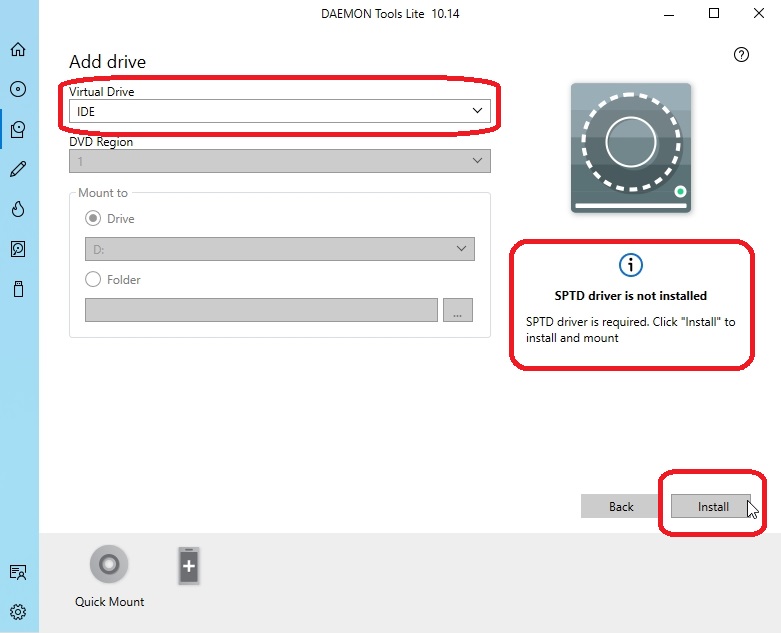Click the folder browse ellipsis button
Viewport: 781px width, 633px height.
click(x=458, y=310)
